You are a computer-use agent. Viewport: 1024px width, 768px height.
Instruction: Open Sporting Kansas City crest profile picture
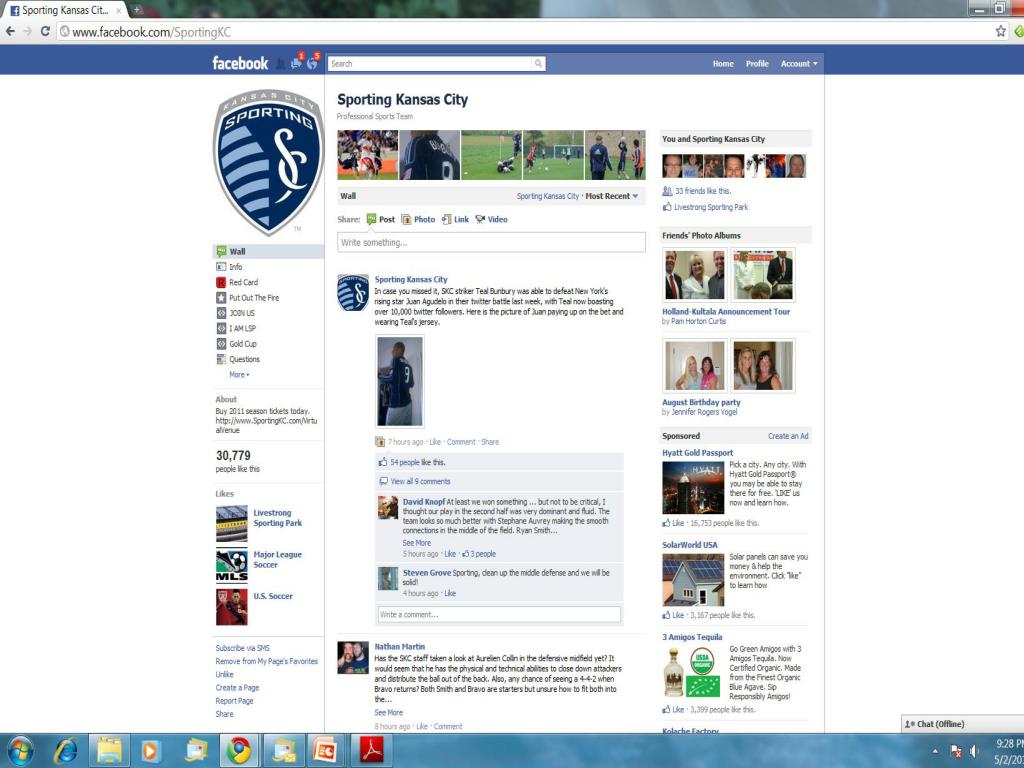pyautogui.click(x=268, y=162)
